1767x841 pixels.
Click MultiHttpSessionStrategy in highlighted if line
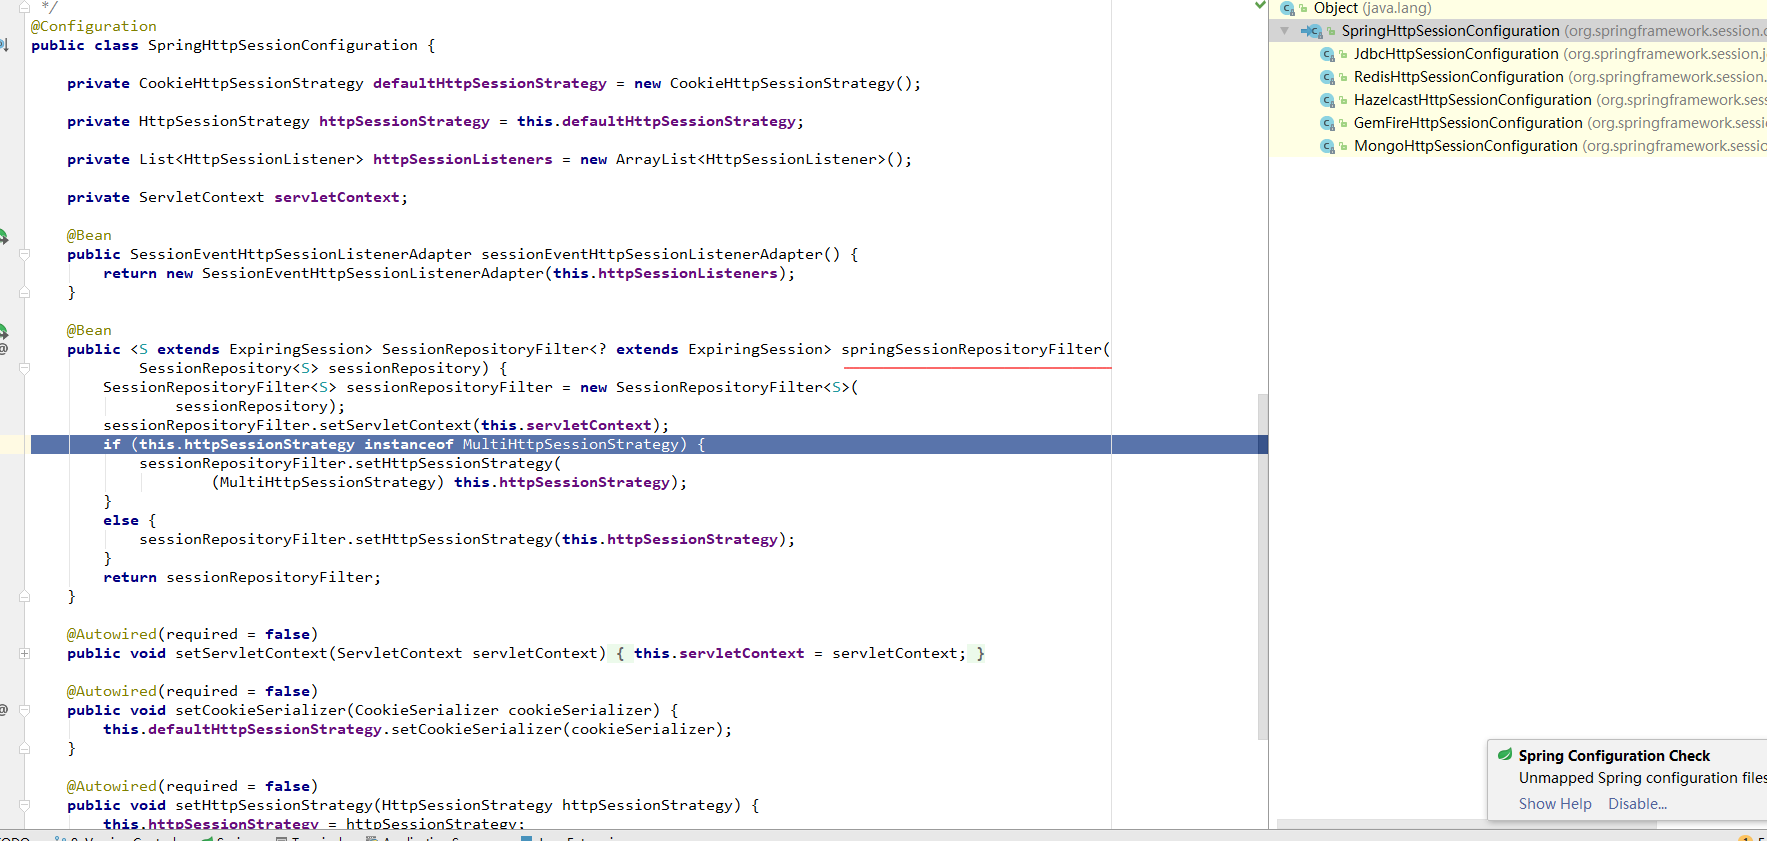tap(570, 444)
